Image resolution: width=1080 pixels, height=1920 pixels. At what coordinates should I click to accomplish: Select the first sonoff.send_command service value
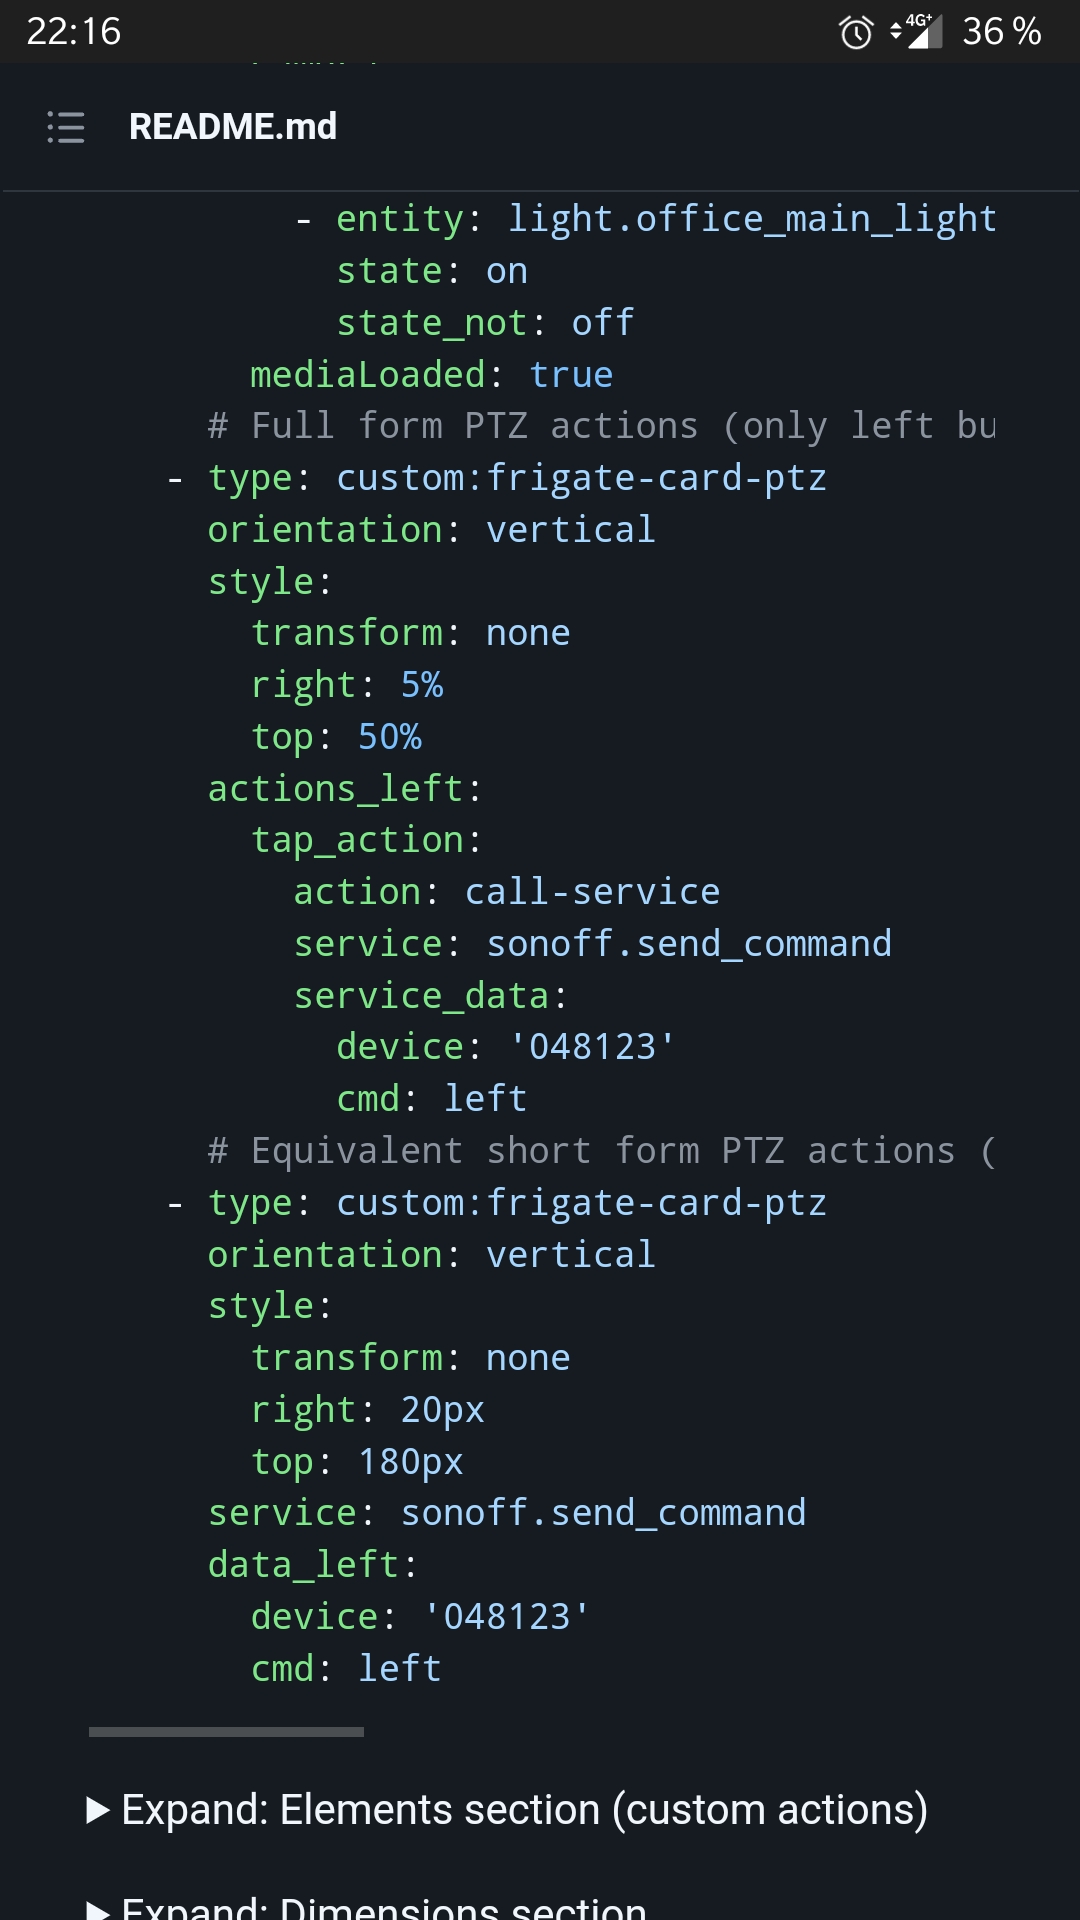[689, 944]
